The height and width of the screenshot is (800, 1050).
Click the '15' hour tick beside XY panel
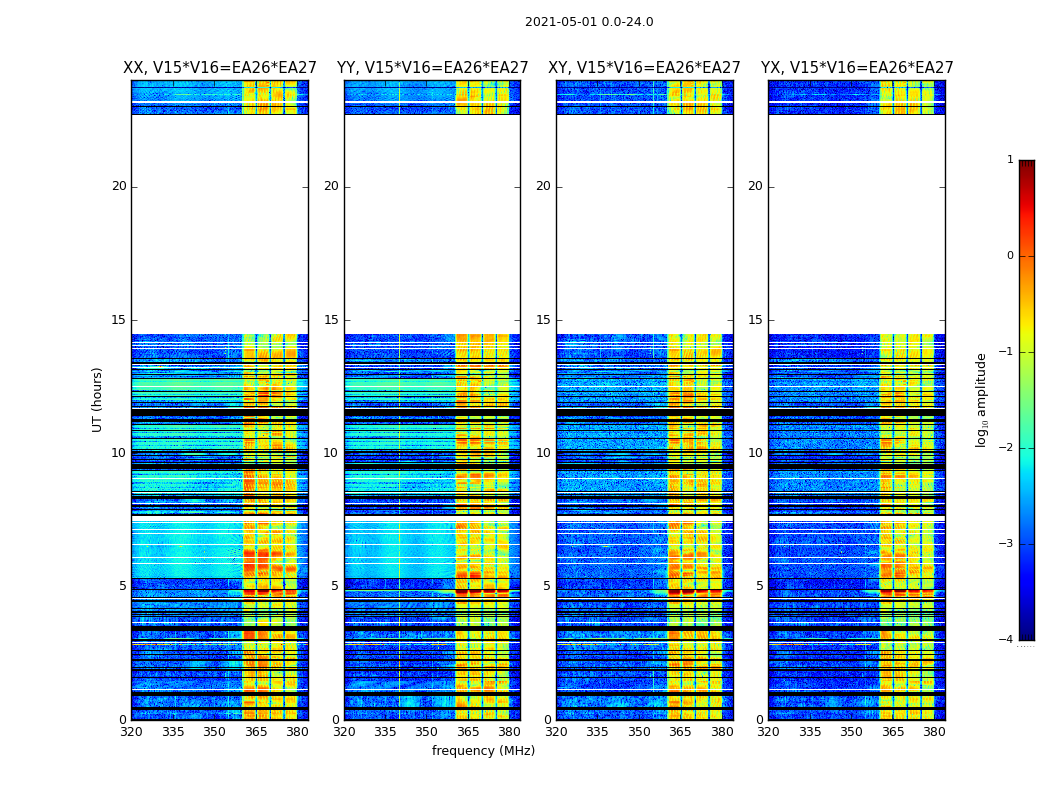544,320
